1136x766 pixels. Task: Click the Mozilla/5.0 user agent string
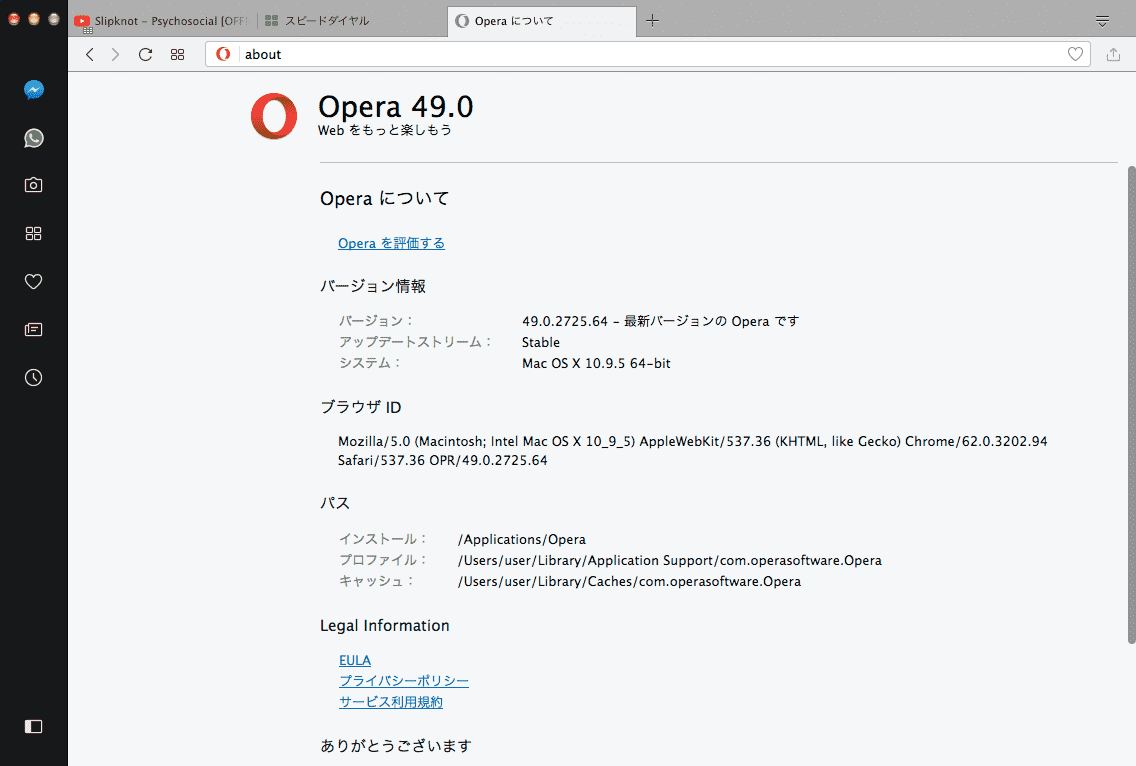tap(693, 451)
